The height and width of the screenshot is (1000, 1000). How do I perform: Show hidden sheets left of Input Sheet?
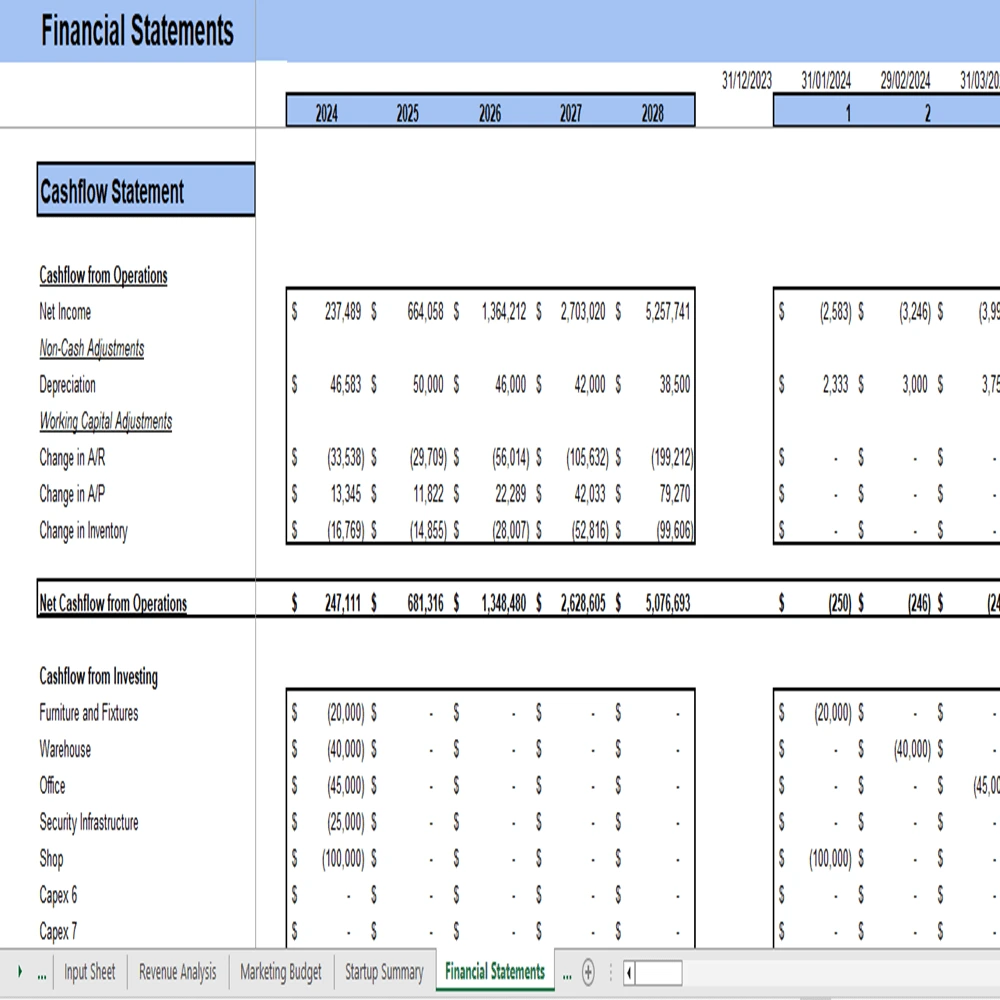(x=41, y=972)
